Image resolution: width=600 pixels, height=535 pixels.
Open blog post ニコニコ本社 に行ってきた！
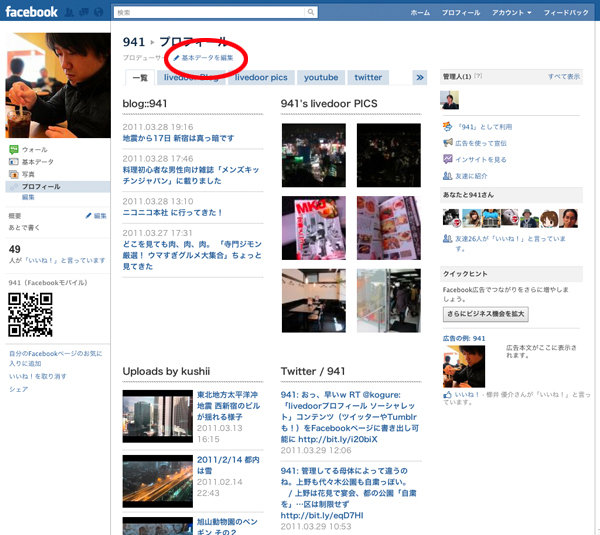[x=172, y=212]
